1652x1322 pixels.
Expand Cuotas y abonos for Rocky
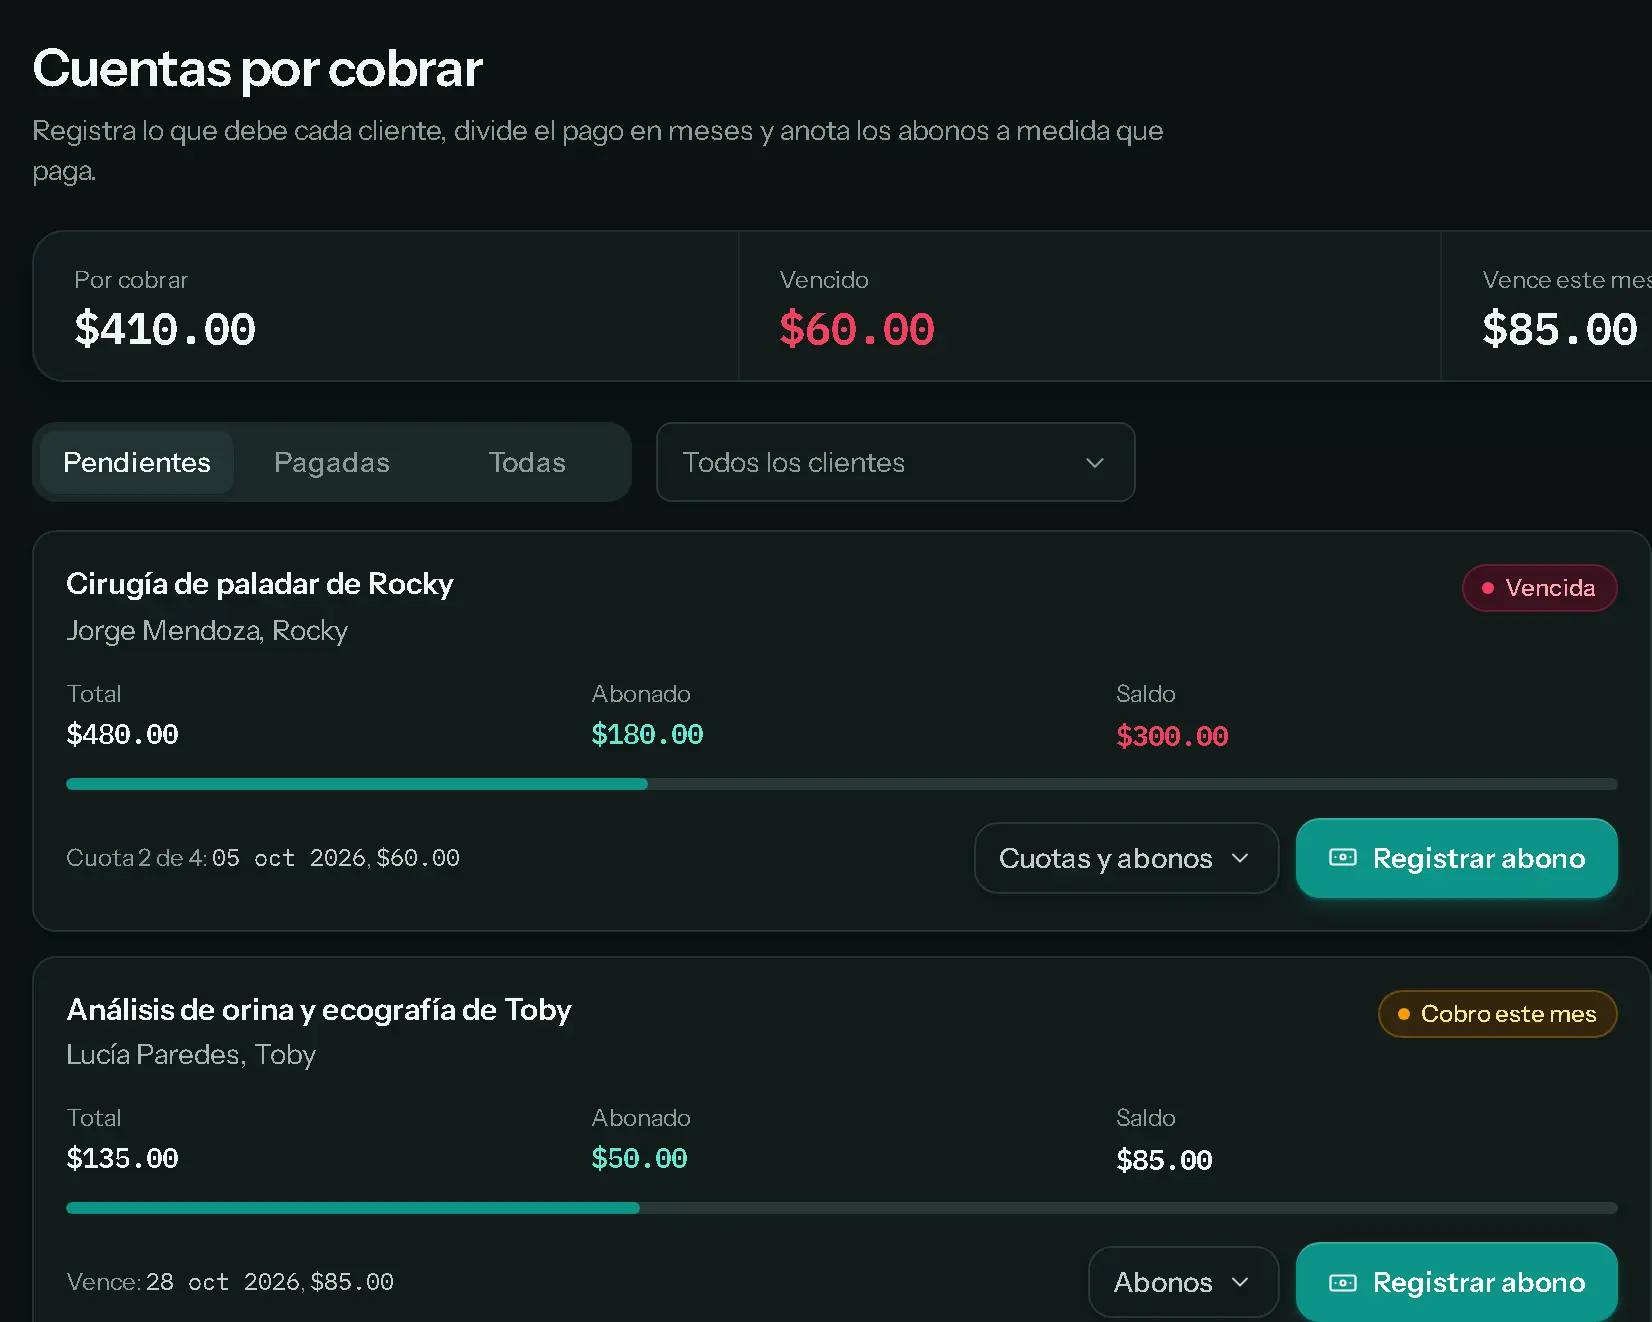(1126, 858)
